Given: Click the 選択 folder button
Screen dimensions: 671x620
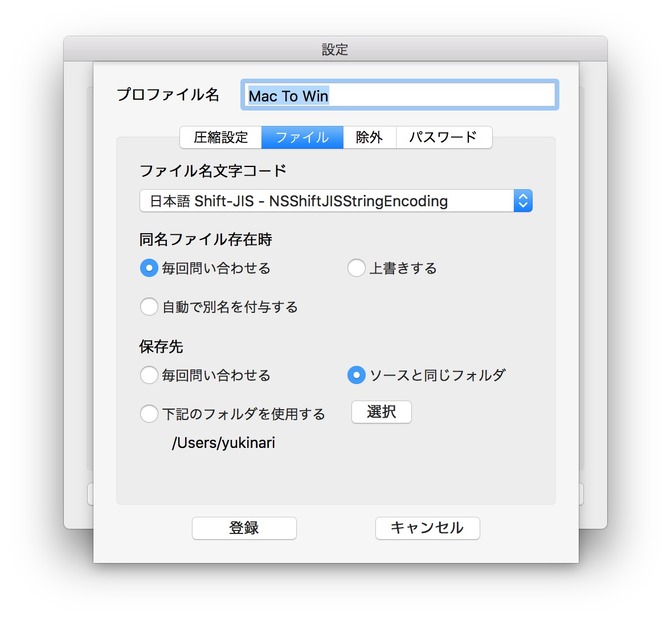Looking at the screenshot, I should pos(381,412).
